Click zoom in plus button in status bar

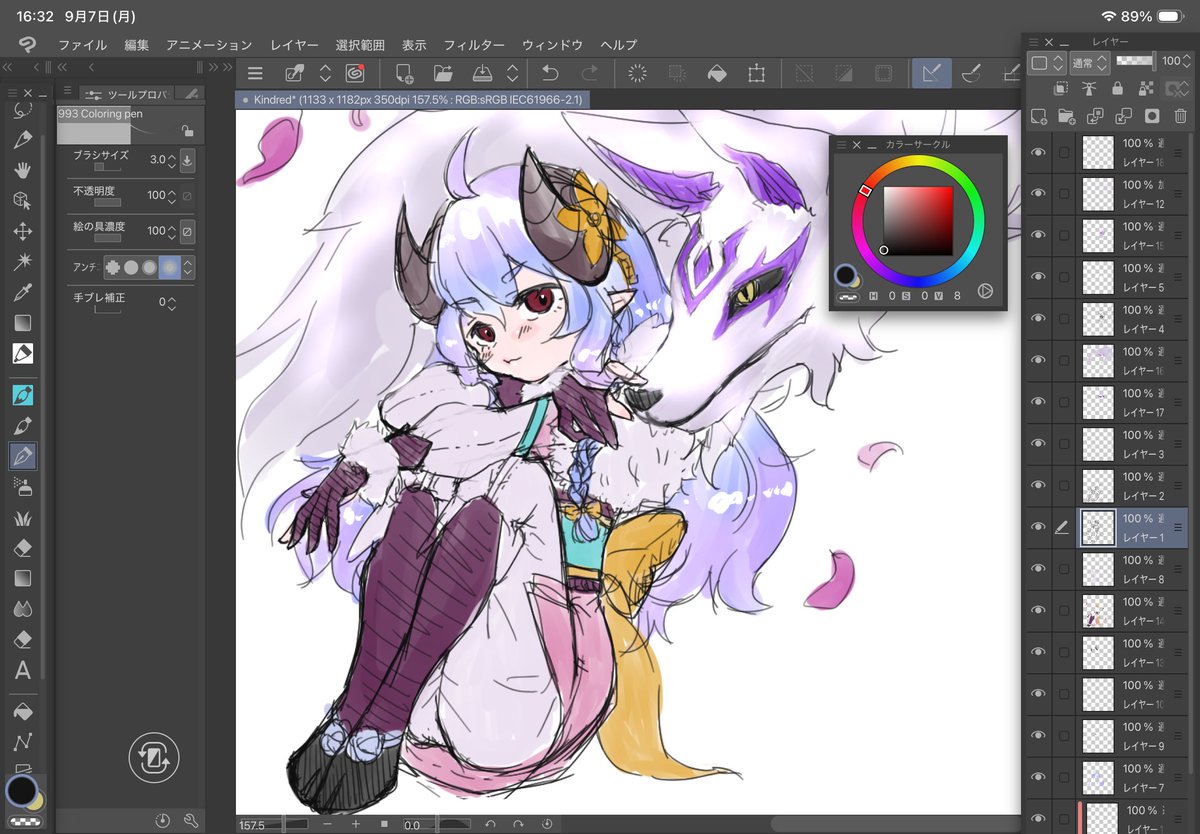point(355,824)
